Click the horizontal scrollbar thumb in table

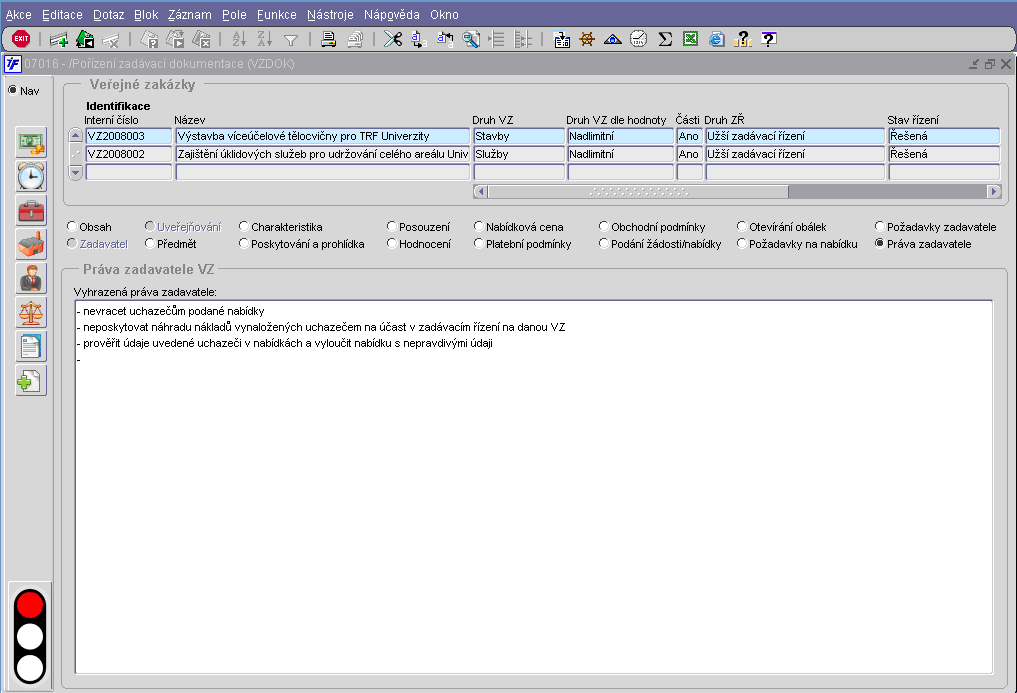[x=637, y=191]
